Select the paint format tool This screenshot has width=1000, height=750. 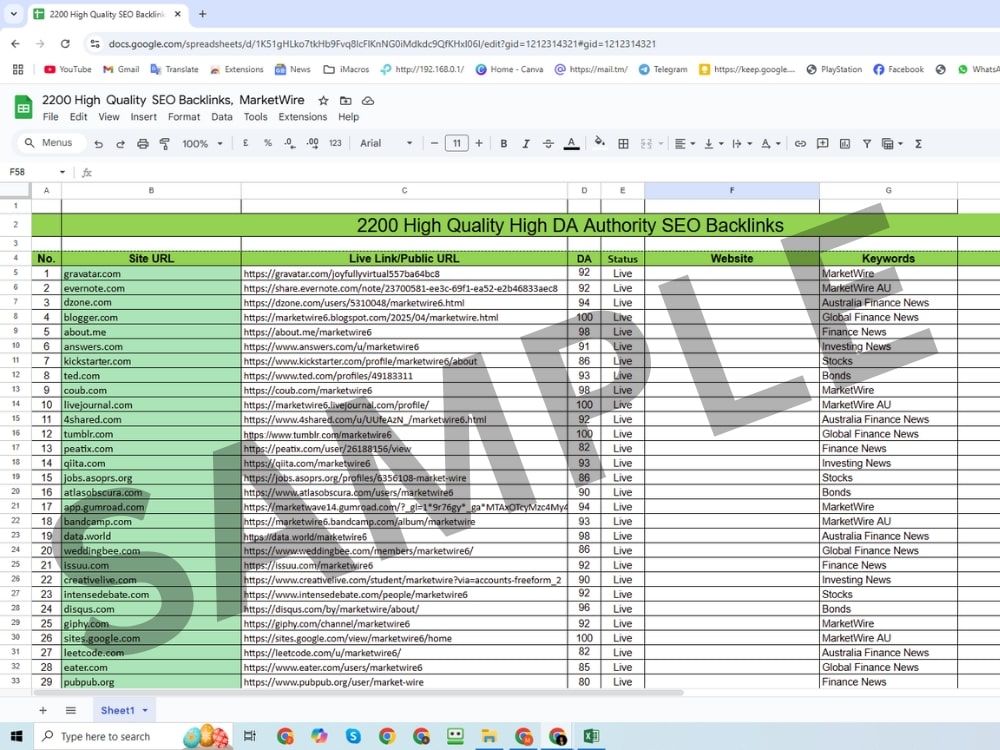point(165,144)
